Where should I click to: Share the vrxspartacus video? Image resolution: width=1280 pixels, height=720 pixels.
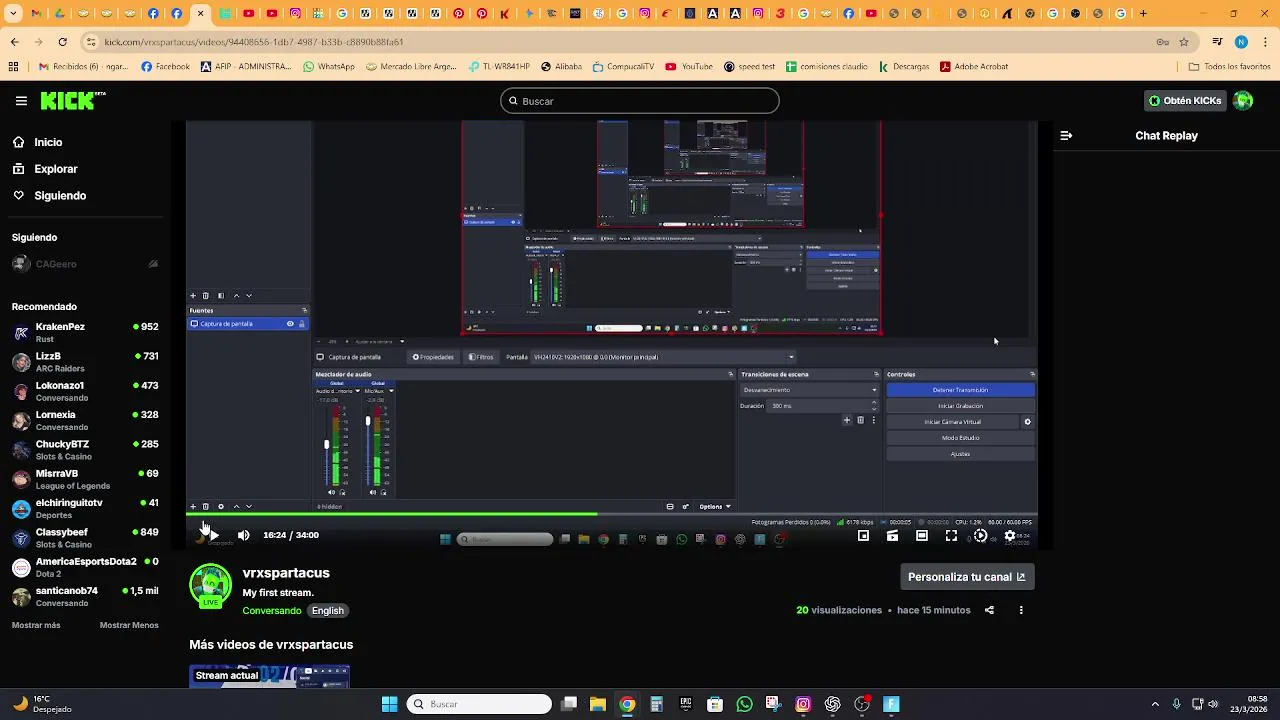click(x=989, y=610)
